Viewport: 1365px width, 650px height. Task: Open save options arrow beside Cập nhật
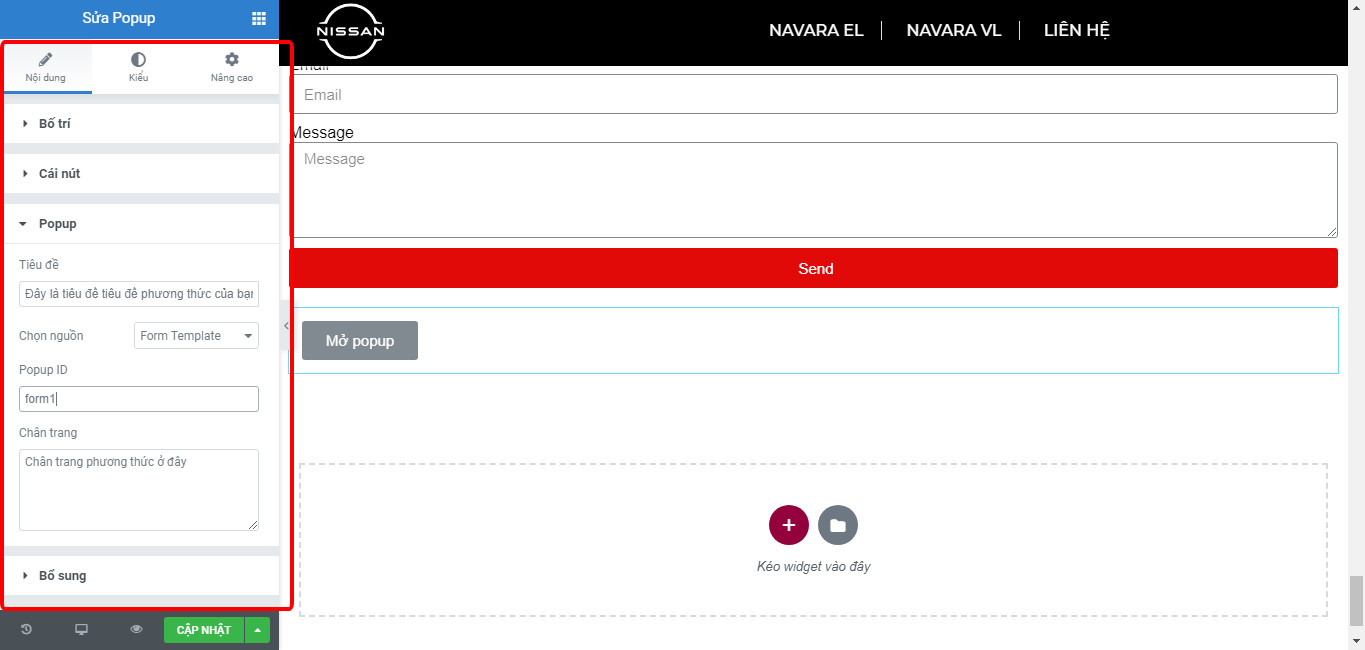(258, 630)
